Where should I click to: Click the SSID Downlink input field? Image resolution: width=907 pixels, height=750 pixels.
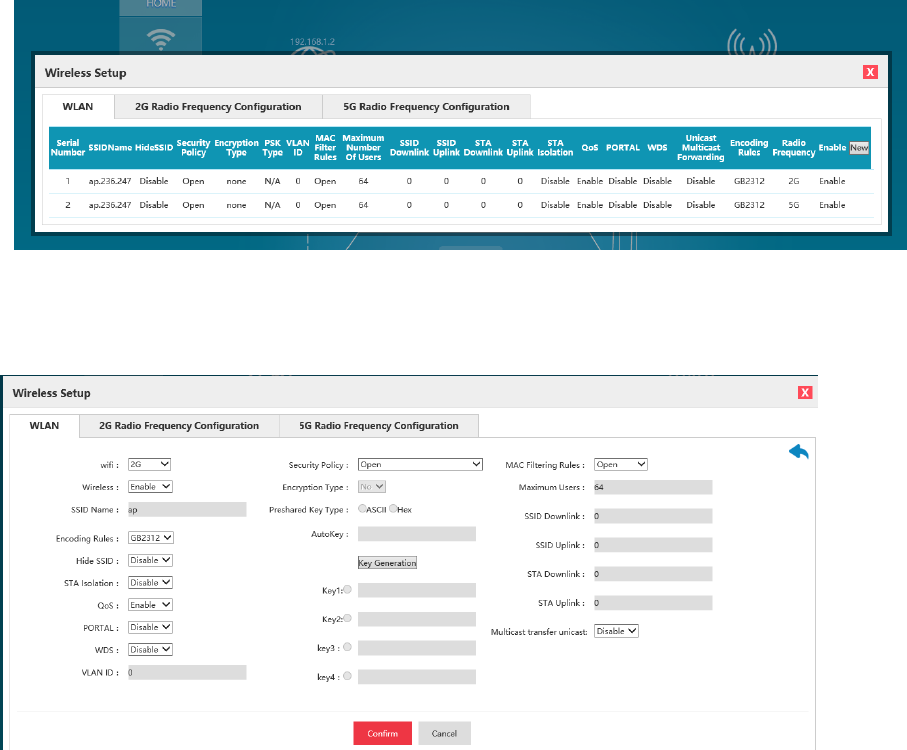(653, 516)
